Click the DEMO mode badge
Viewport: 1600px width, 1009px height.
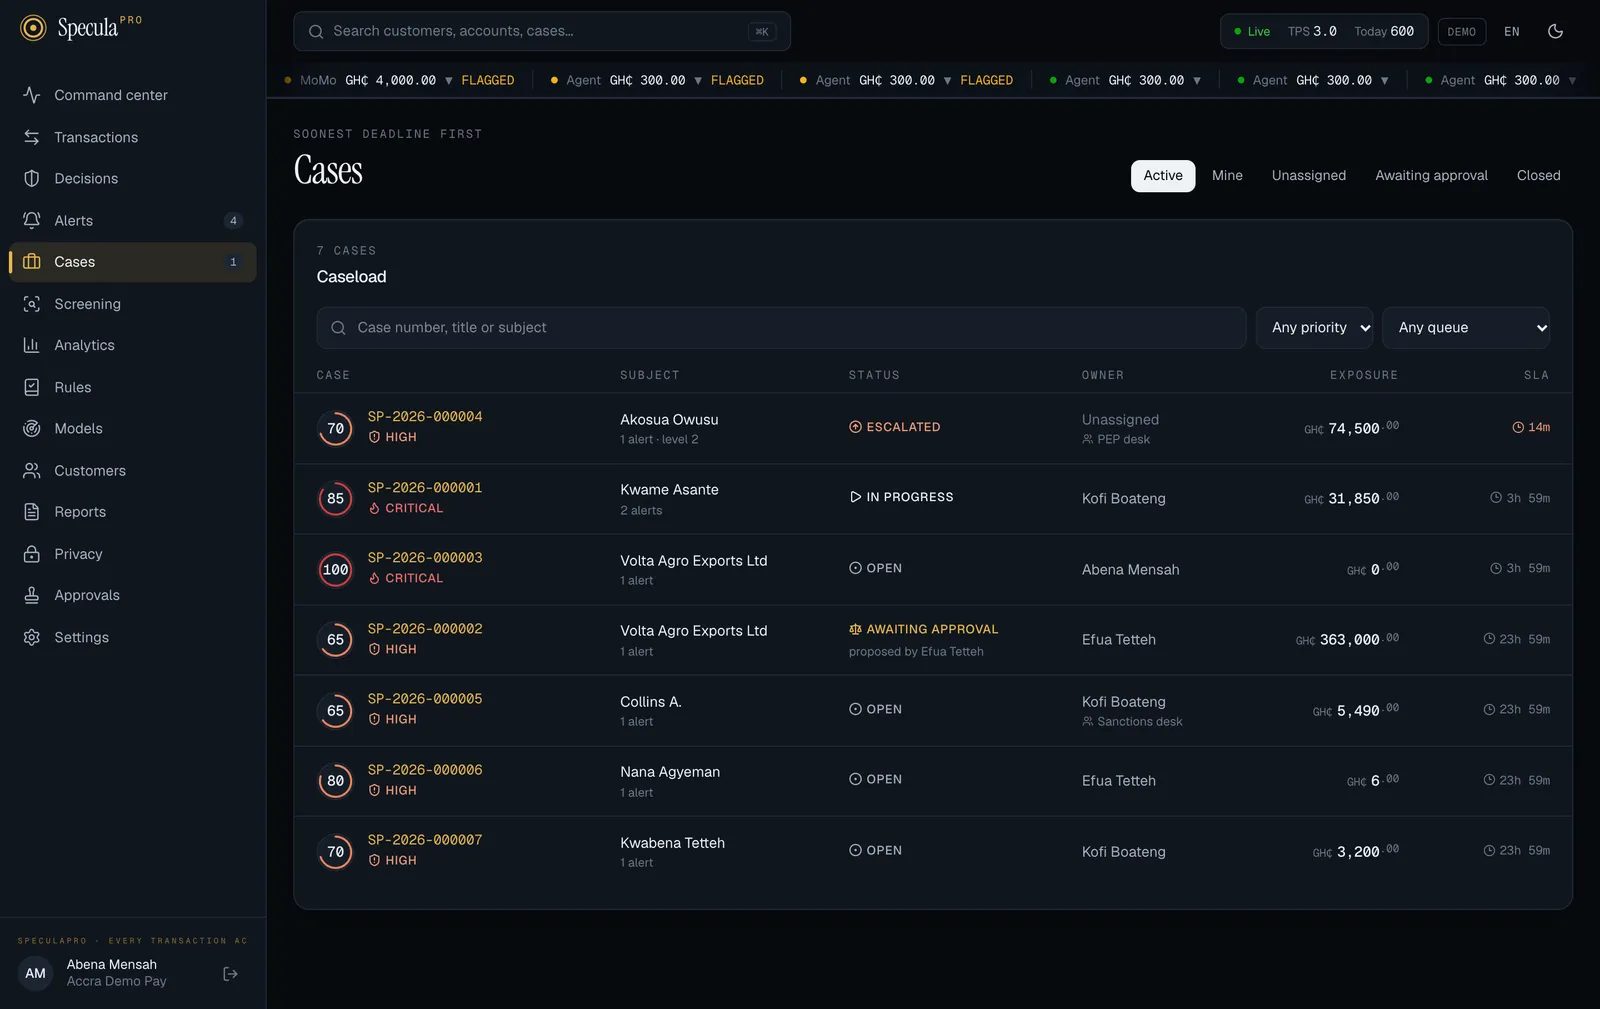point(1462,32)
